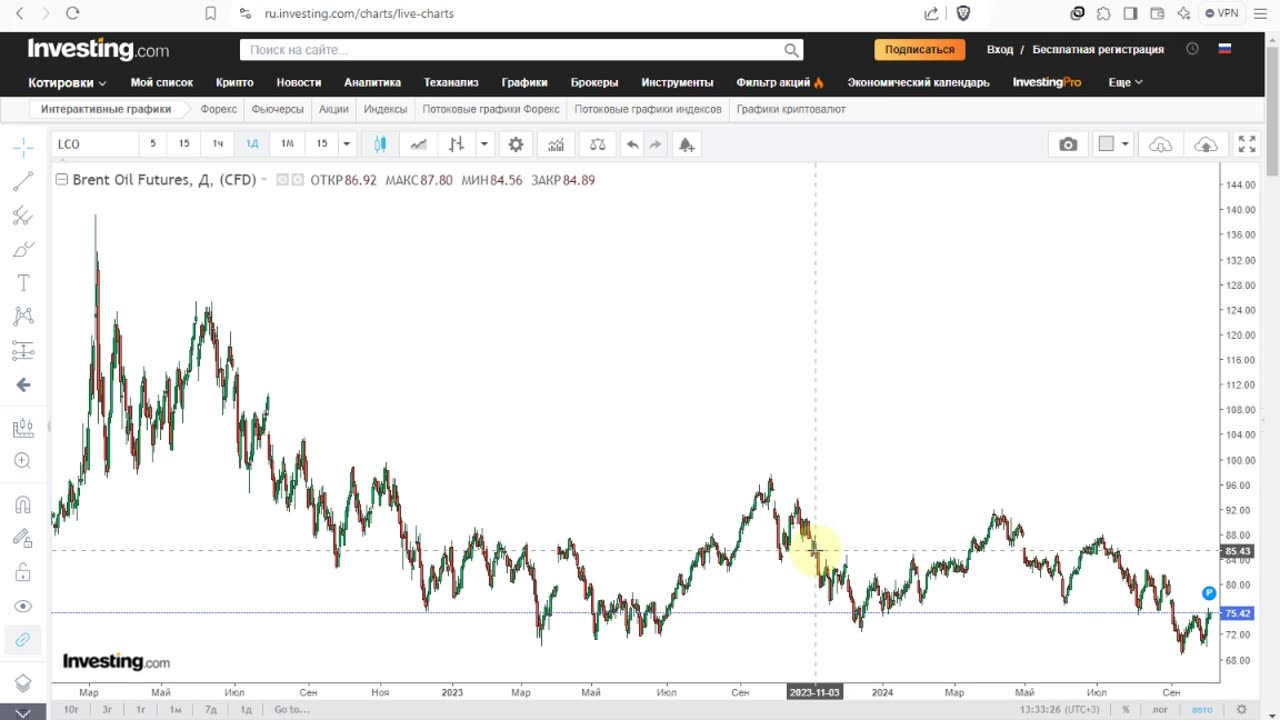Open the Теханализ menu

coord(451,82)
